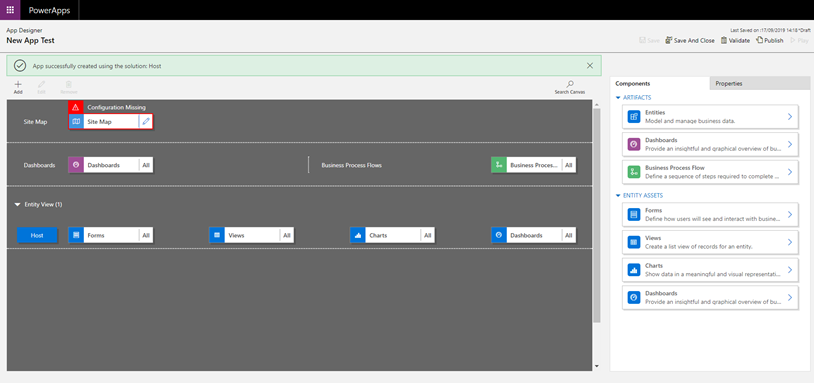The width and height of the screenshot is (814, 383).
Task: Publish the app with Publish button
Action: (770, 40)
